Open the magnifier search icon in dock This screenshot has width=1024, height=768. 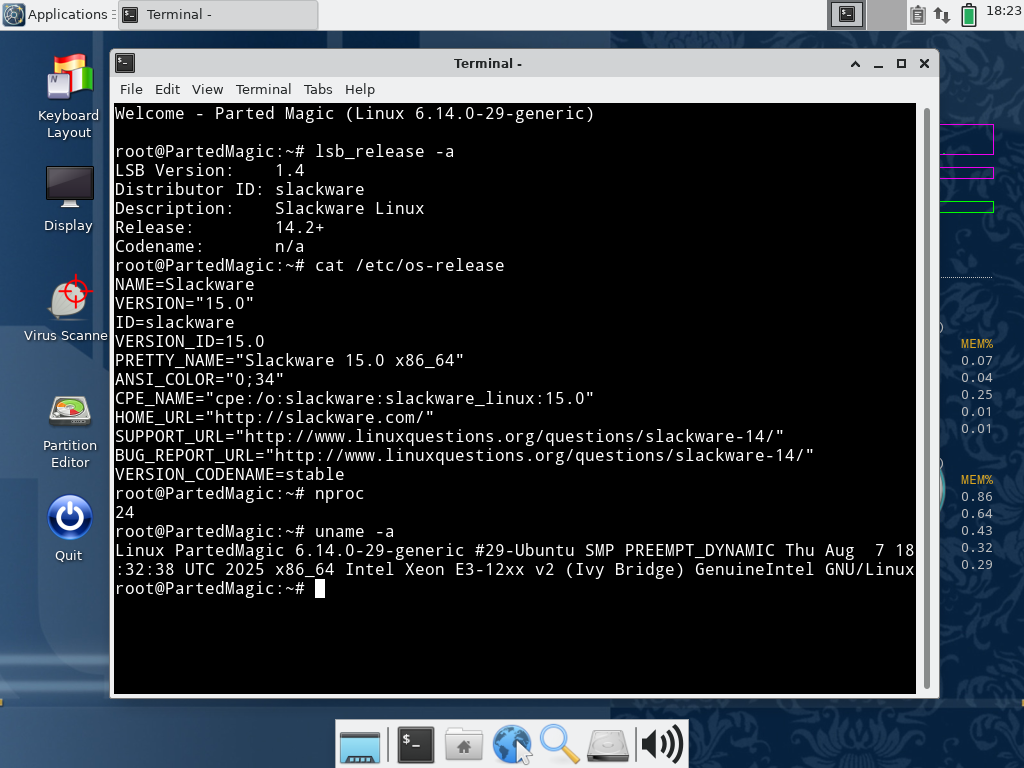click(x=559, y=744)
